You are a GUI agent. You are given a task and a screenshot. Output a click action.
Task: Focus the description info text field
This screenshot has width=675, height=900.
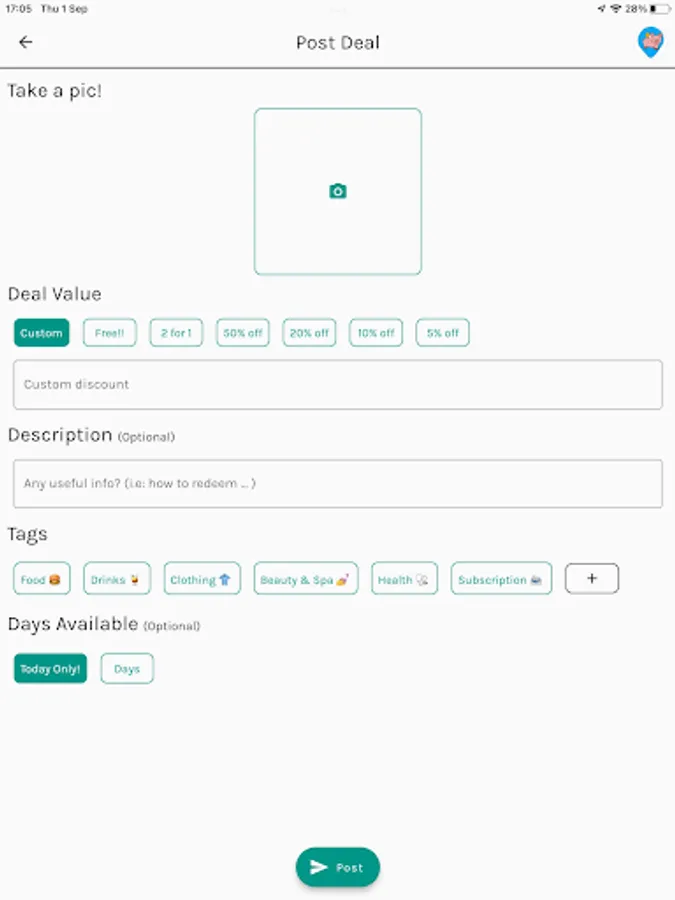tap(338, 483)
